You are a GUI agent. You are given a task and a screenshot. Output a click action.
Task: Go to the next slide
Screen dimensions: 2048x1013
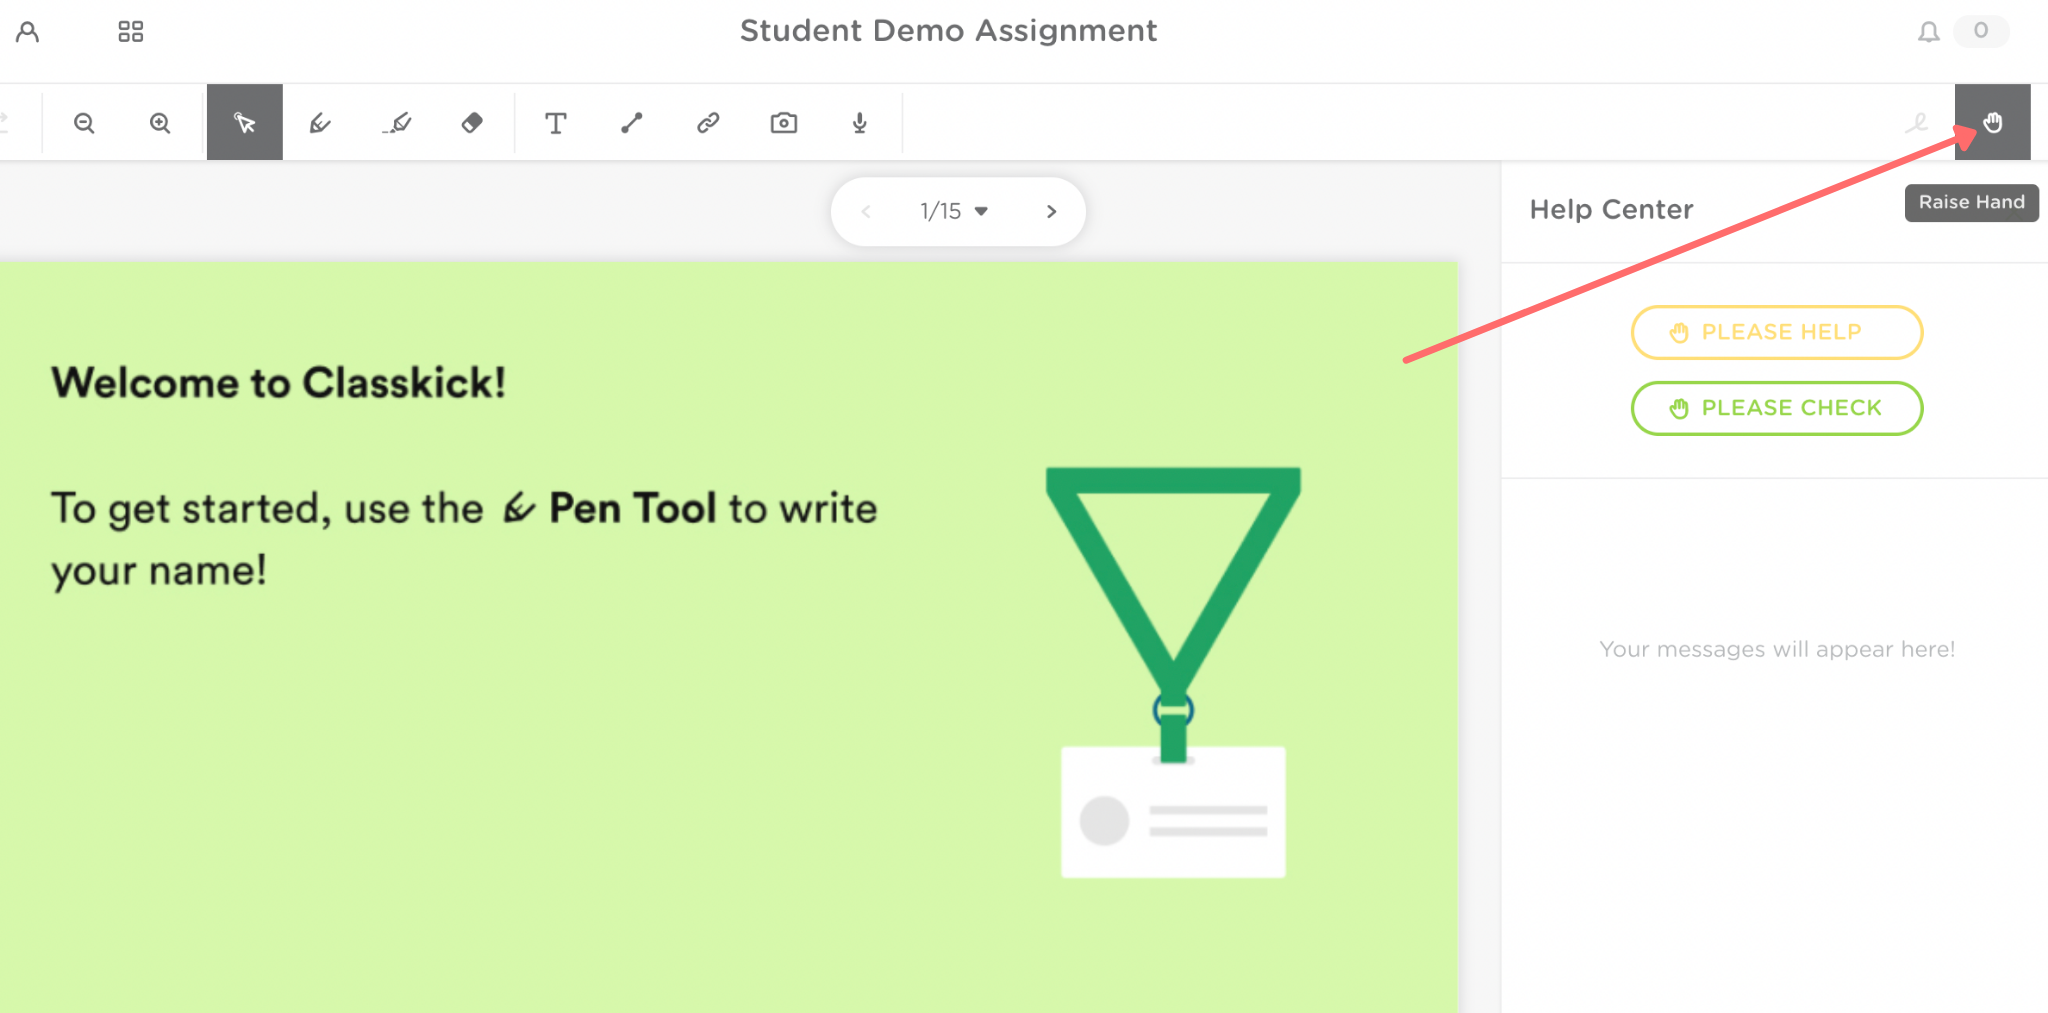(x=1051, y=211)
